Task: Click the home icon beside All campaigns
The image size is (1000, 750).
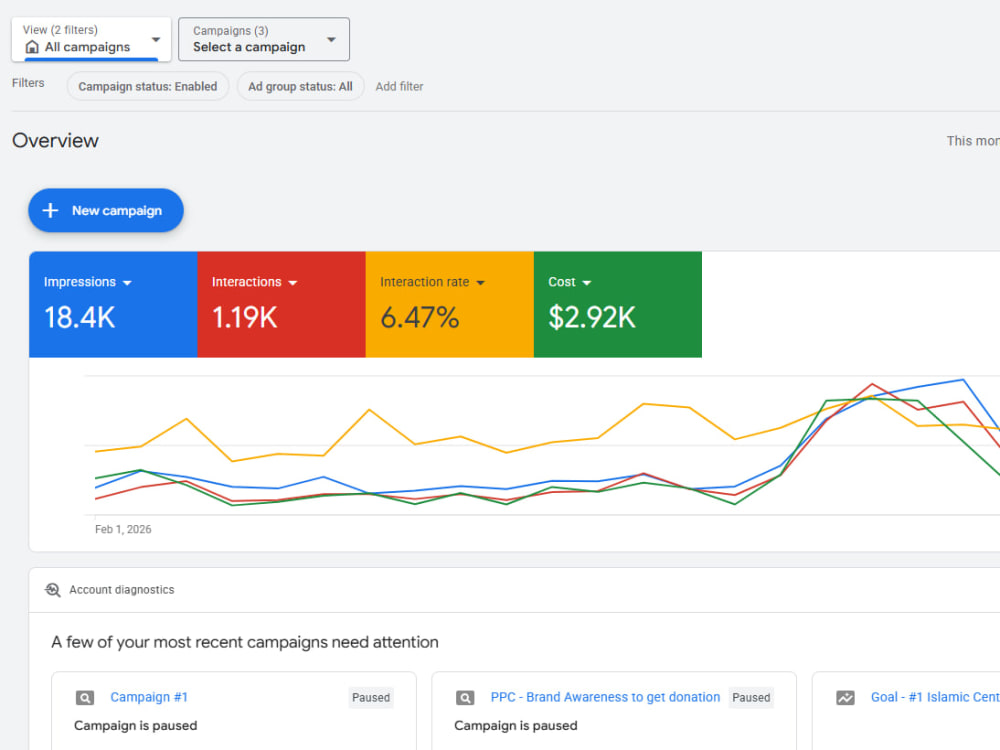Action: click(x=32, y=47)
